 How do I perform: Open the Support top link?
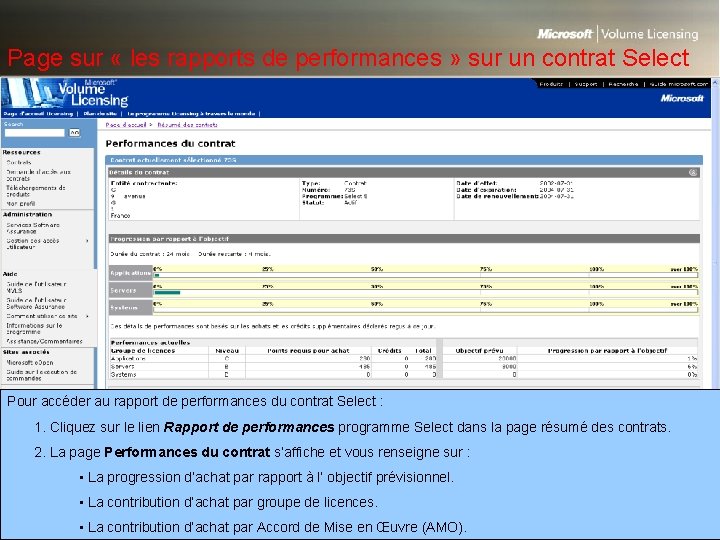pyautogui.click(x=586, y=84)
